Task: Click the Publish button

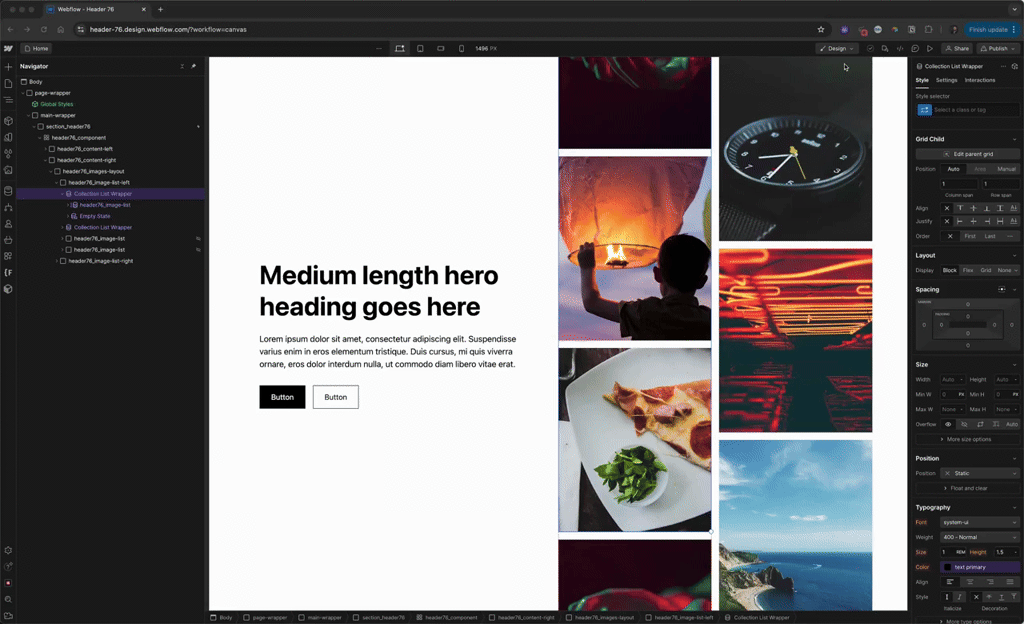Action: [997, 48]
